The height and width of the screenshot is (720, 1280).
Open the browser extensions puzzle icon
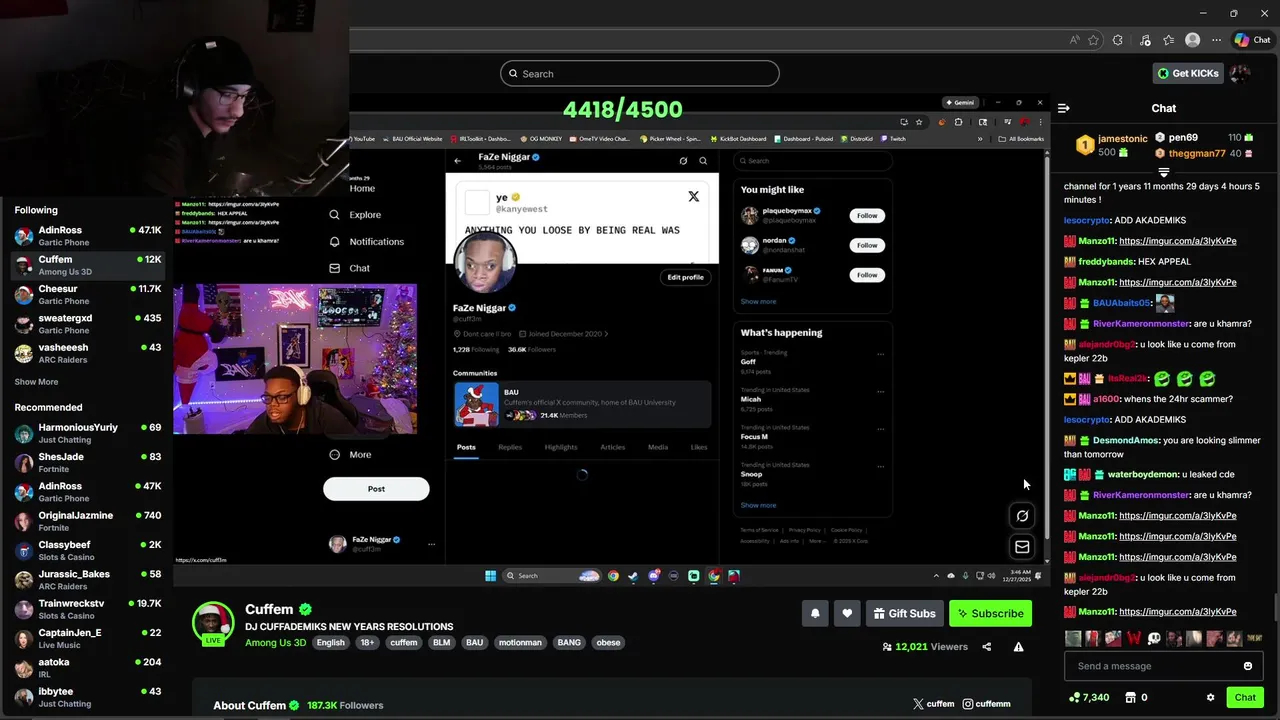click(x=1118, y=40)
